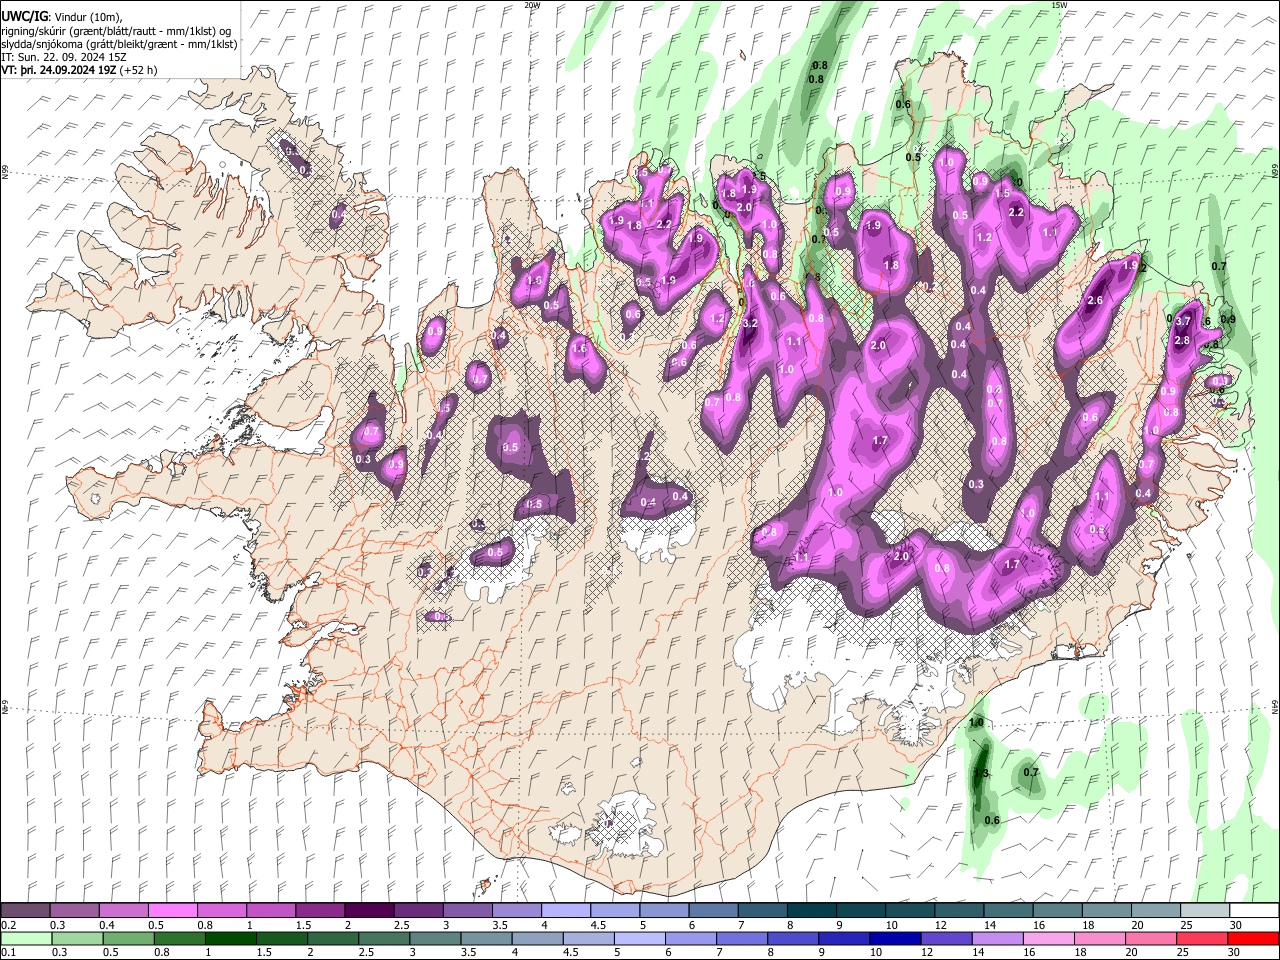This screenshot has height=960, width=1280.
Task: Click the rain legend swatch between 8 and 9
Action: (x=791, y=938)
